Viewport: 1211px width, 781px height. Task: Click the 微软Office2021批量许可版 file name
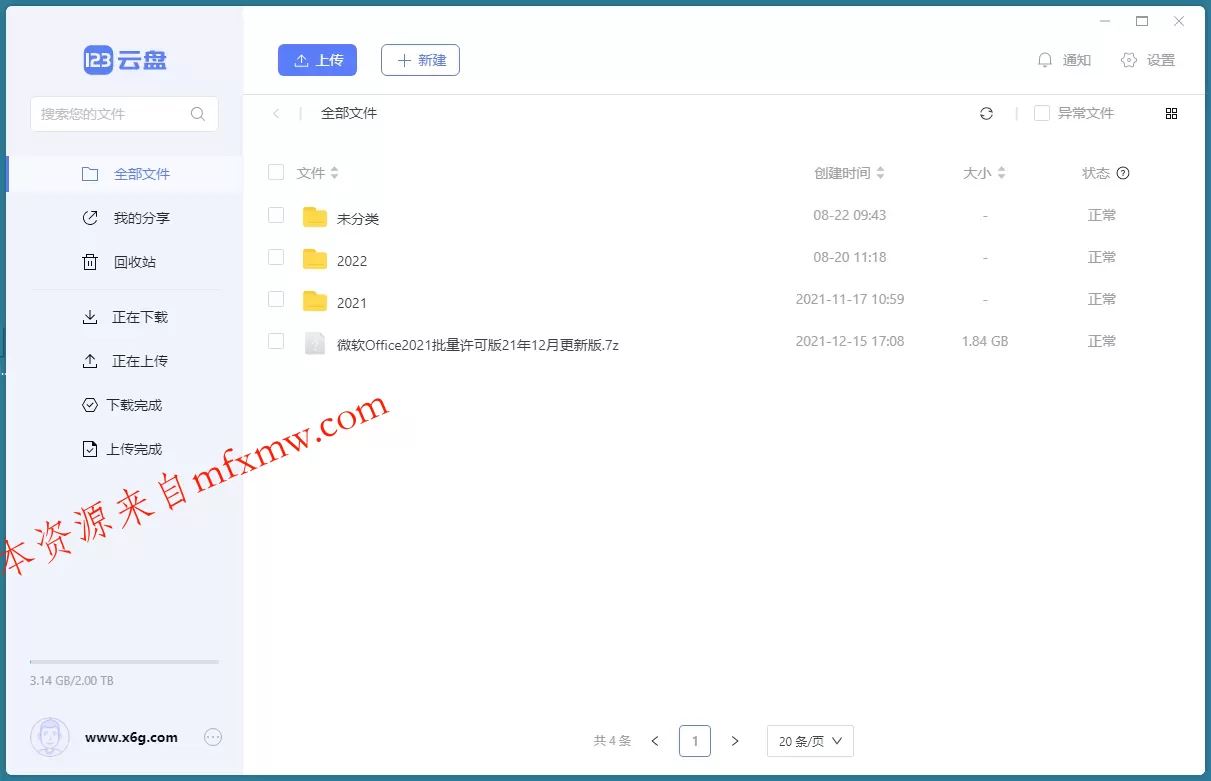click(x=478, y=345)
